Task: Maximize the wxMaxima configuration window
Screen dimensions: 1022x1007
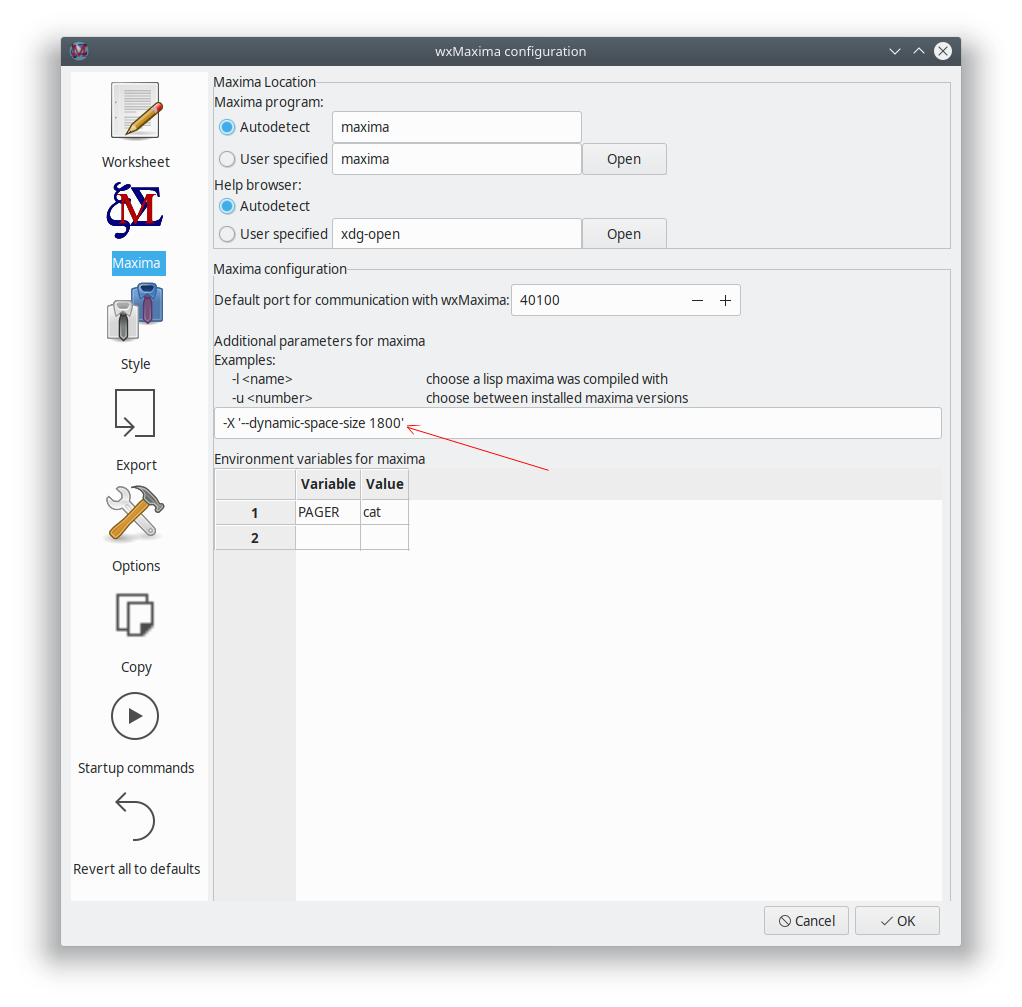Action: 919,51
